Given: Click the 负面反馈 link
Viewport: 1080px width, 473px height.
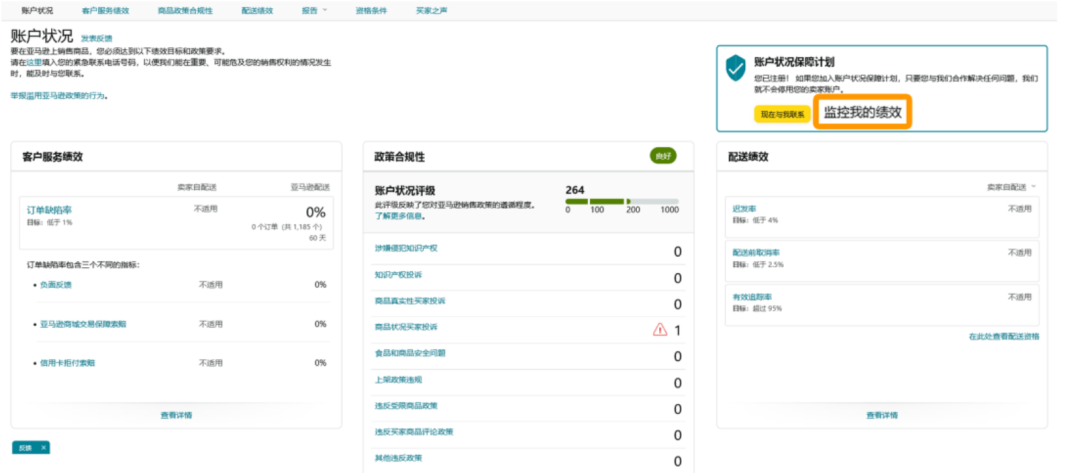Looking at the screenshot, I should (x=56, y=284).
